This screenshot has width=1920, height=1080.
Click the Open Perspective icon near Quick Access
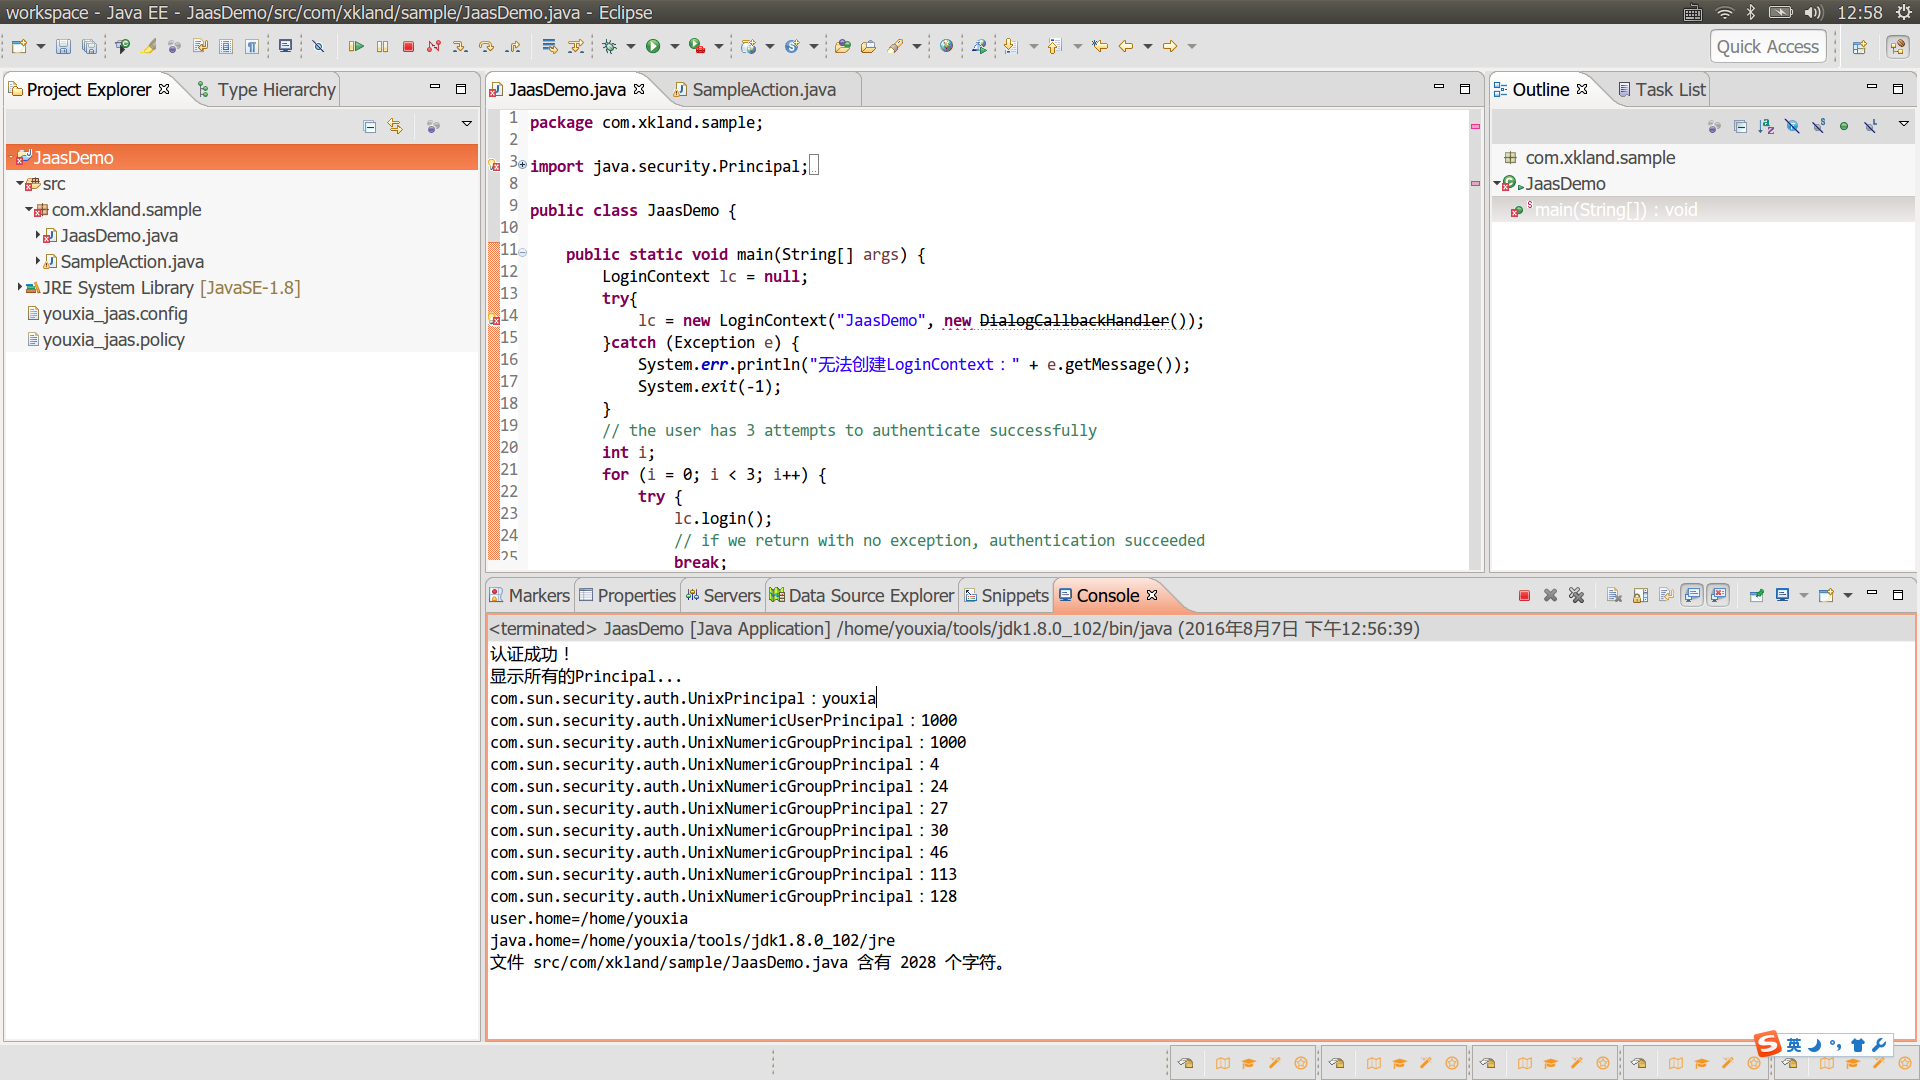(x=1859, y=47)
